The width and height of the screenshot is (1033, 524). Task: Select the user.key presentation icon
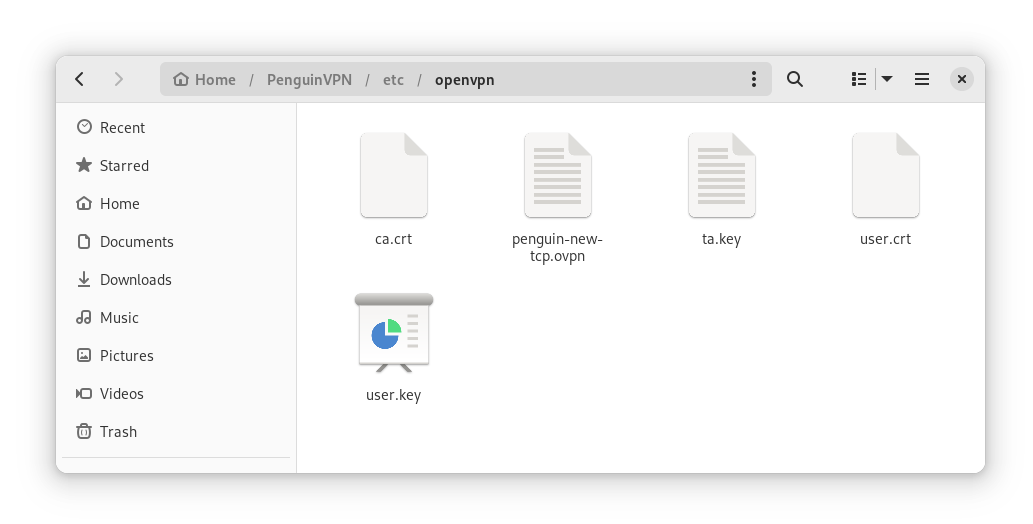(x=394, y=333)
